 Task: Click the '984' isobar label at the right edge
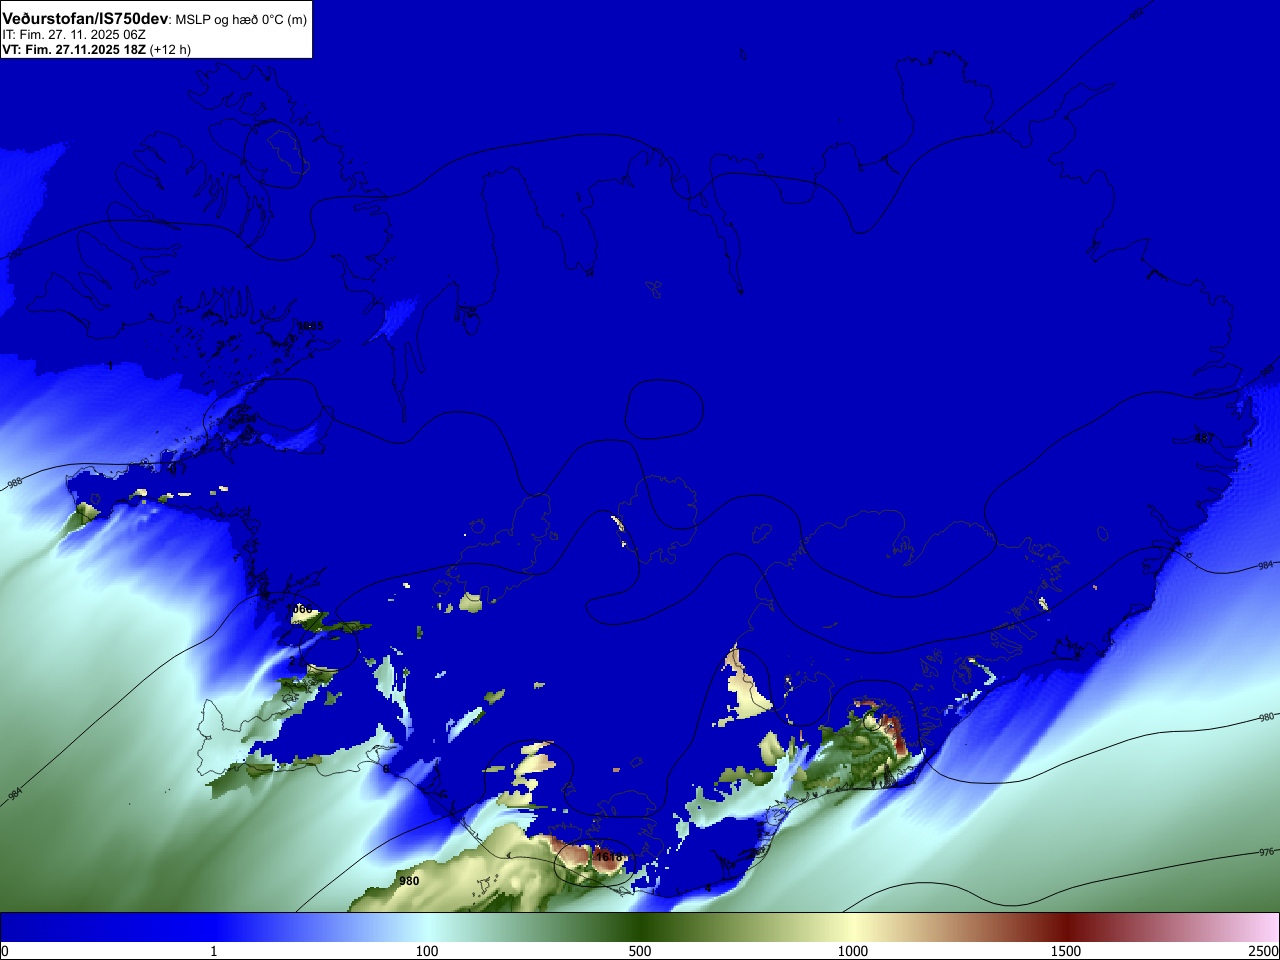click(1266, 567)
